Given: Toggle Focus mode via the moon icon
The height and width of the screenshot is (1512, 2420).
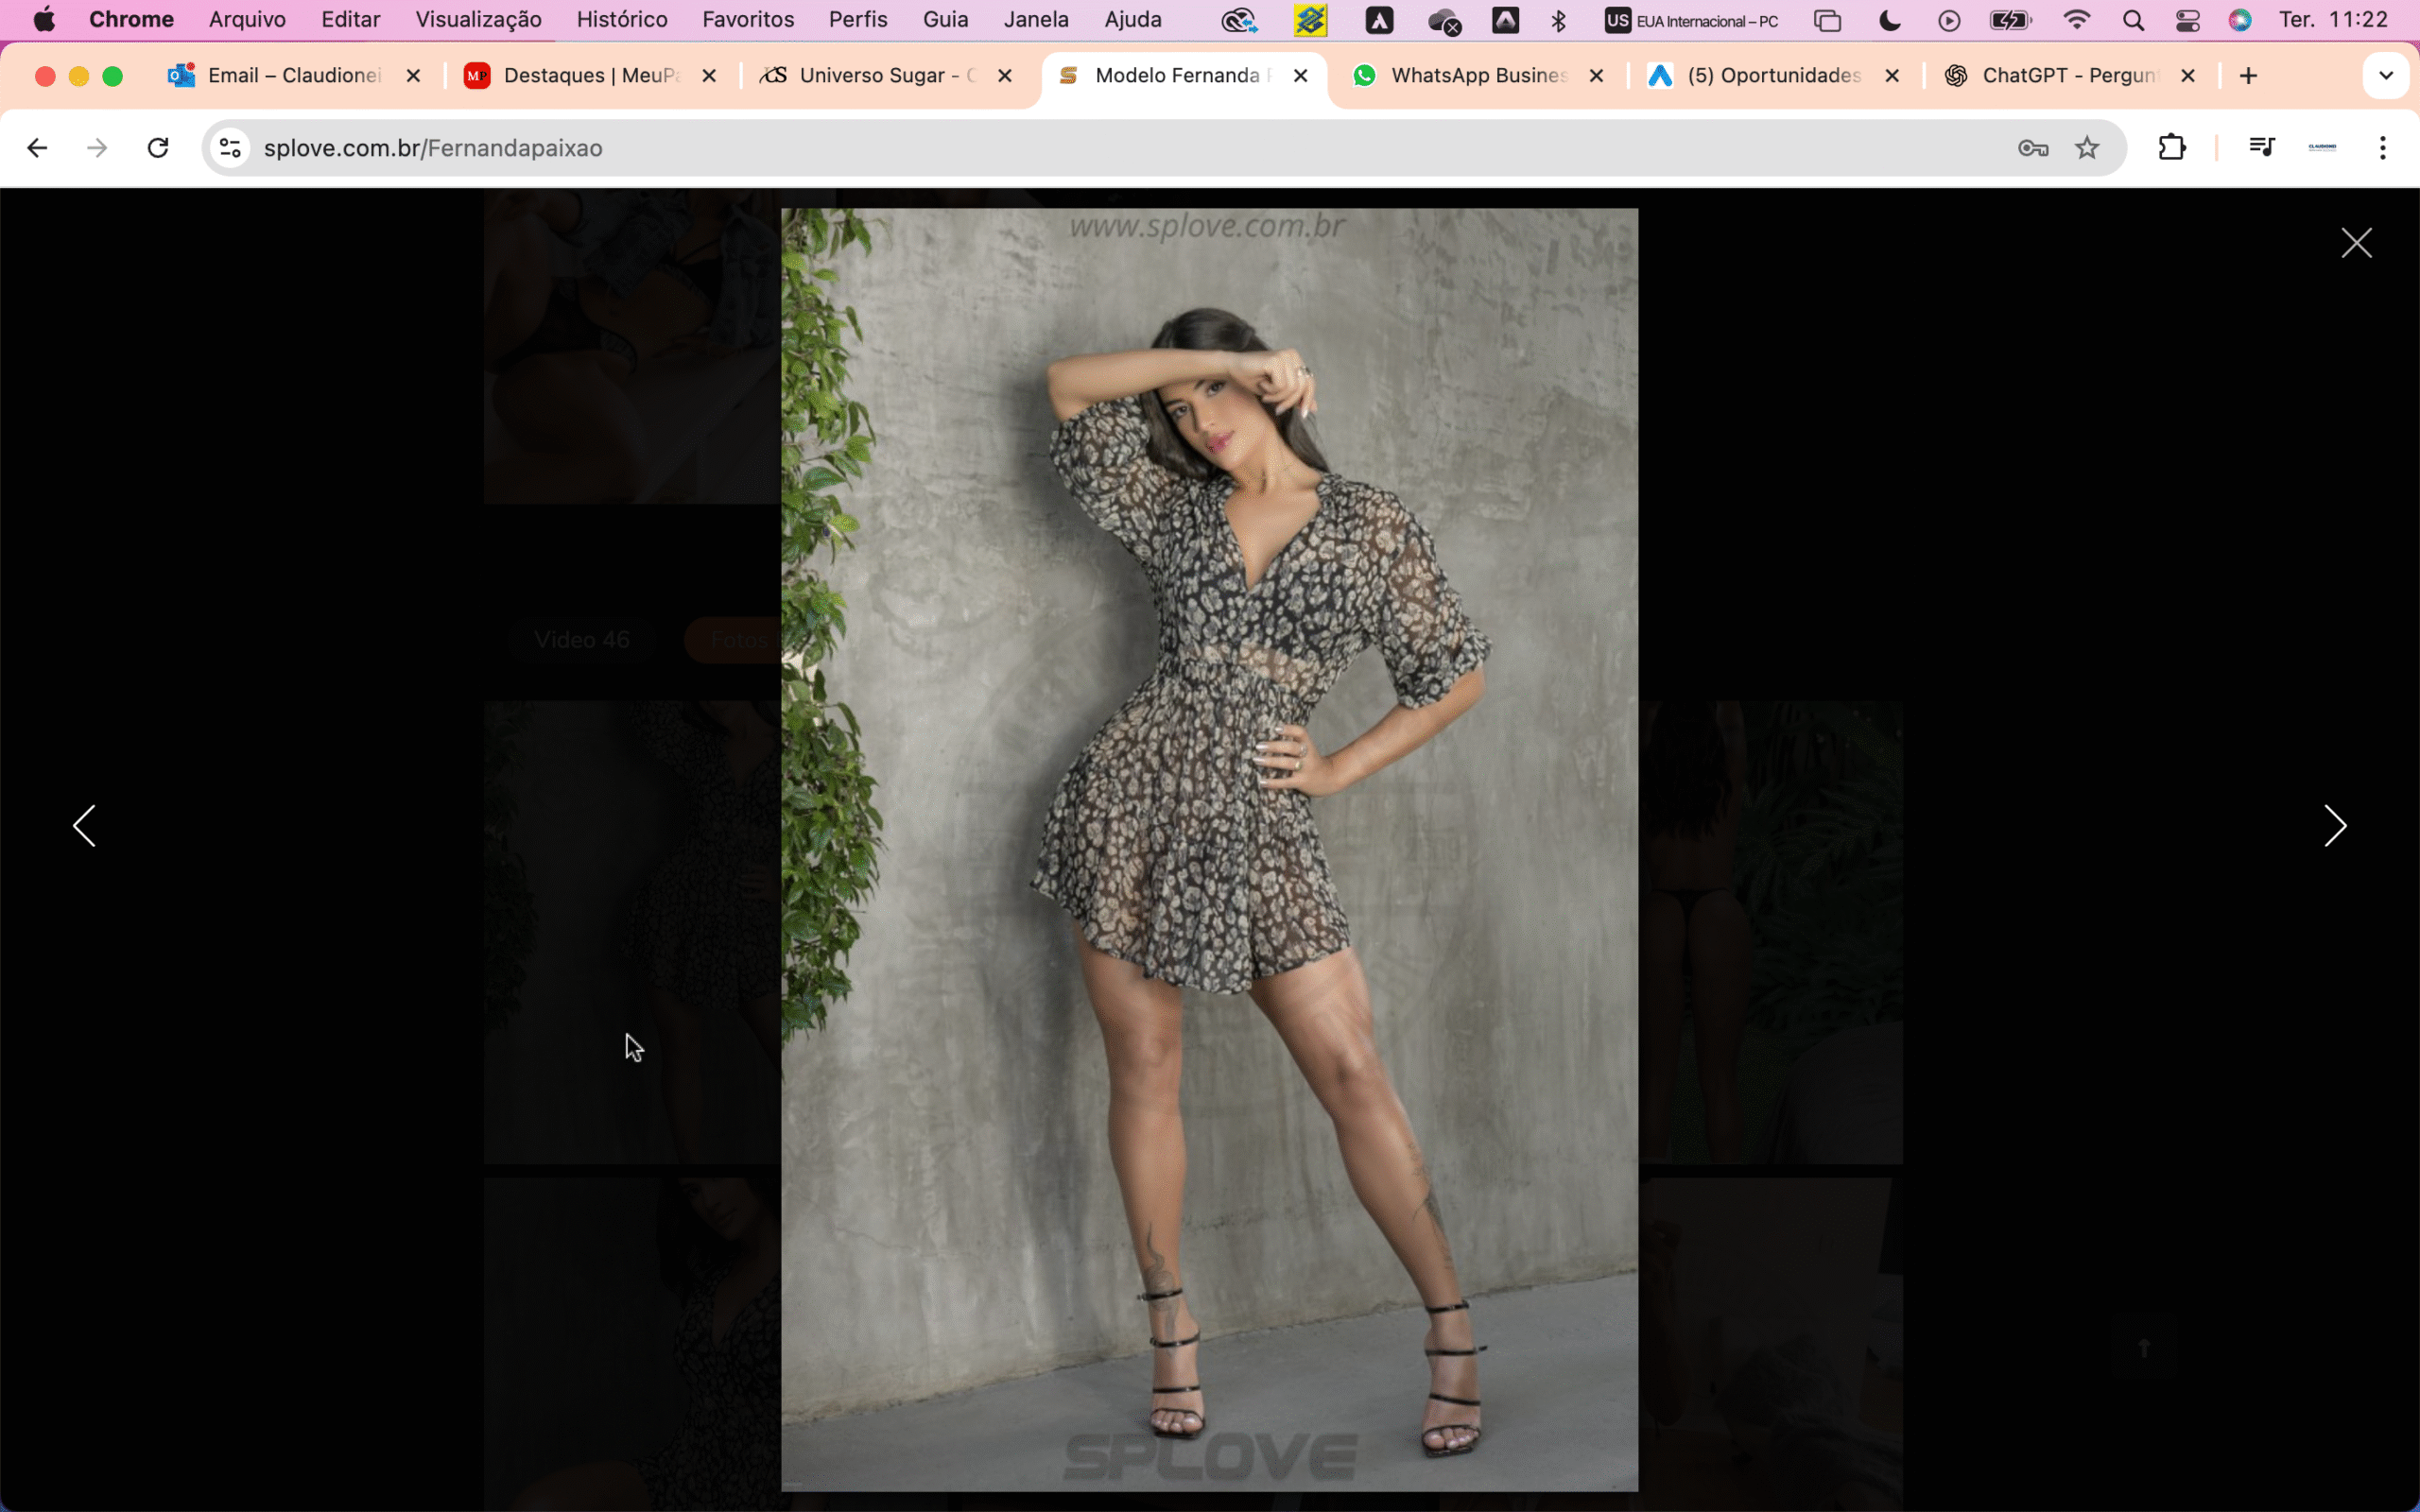Looking at the screenshot, I should click(1889, 20).
